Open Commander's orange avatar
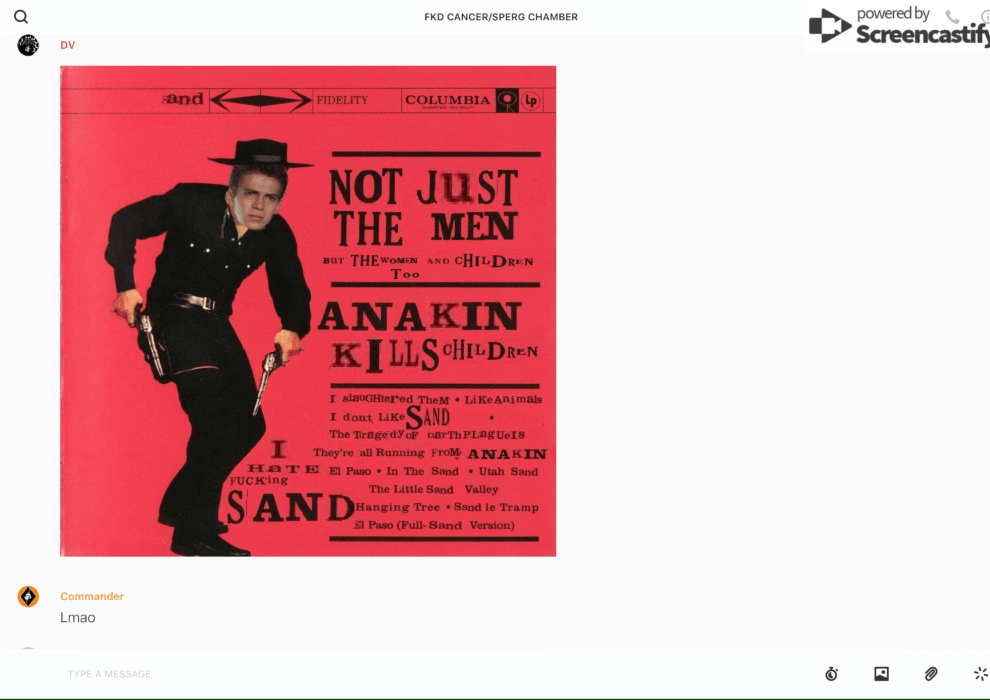This screenshot has height=700, width=990. point(28,597)
